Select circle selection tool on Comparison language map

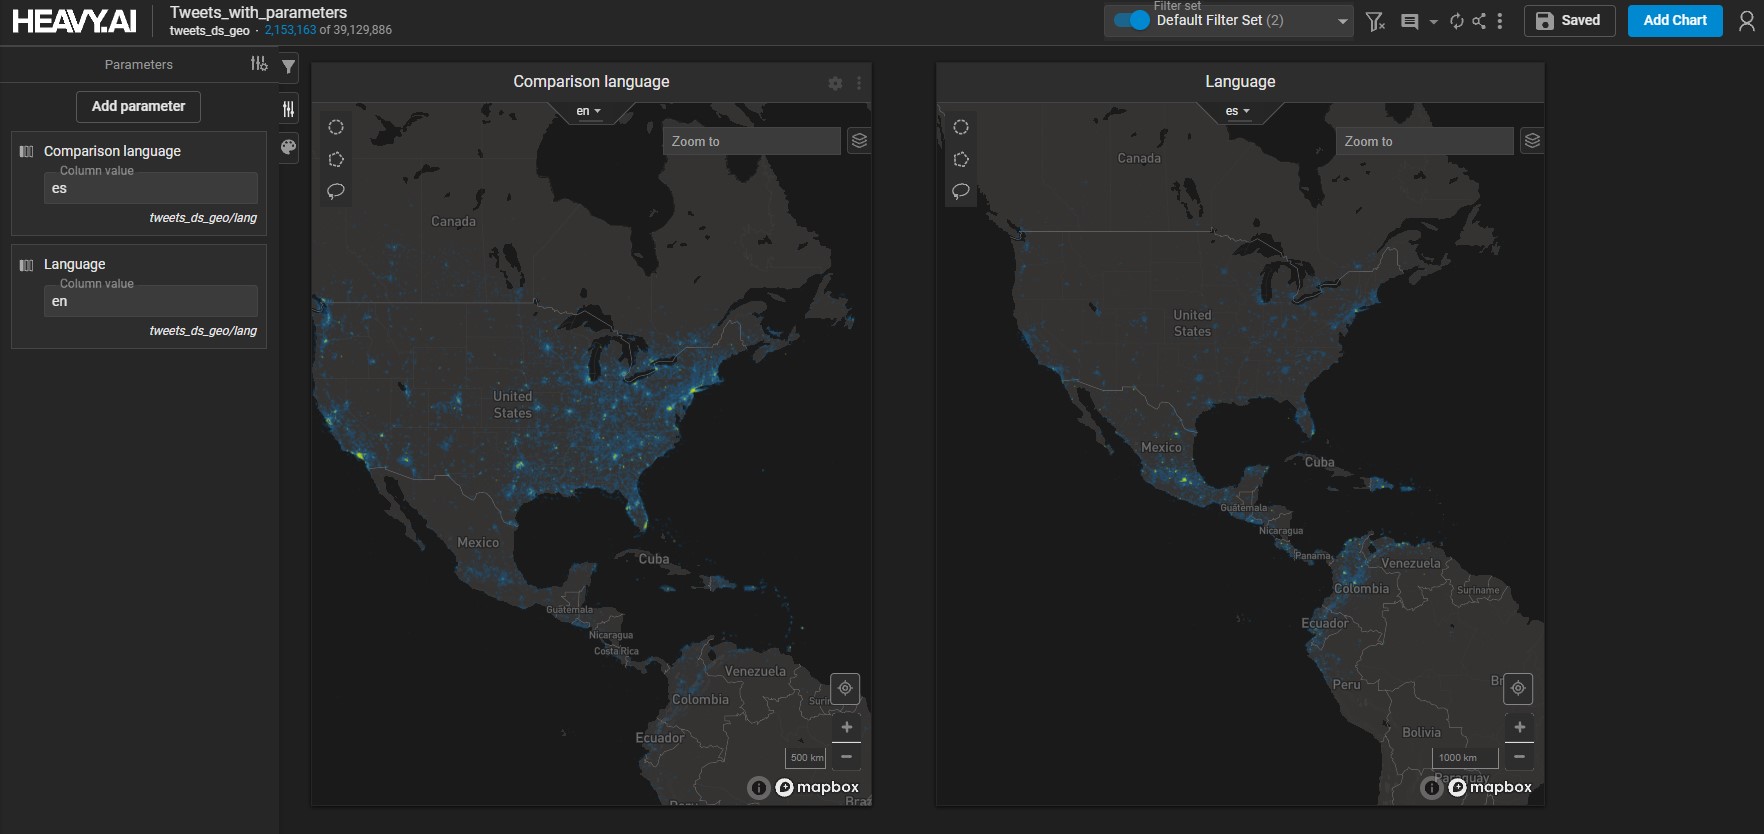pos(336,127)
